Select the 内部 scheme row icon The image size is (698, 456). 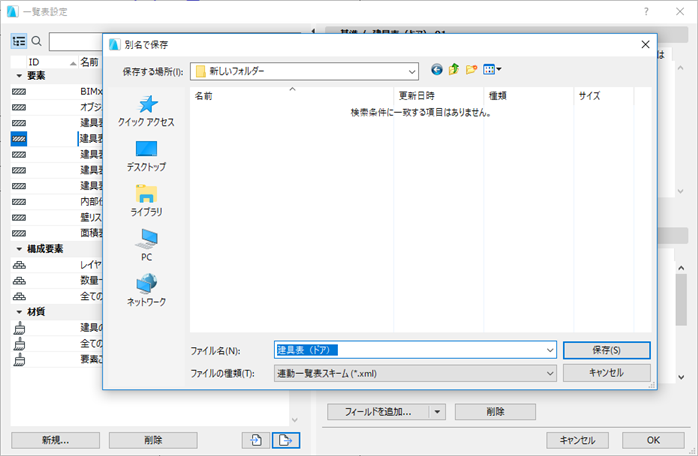(x=19, y=202)
